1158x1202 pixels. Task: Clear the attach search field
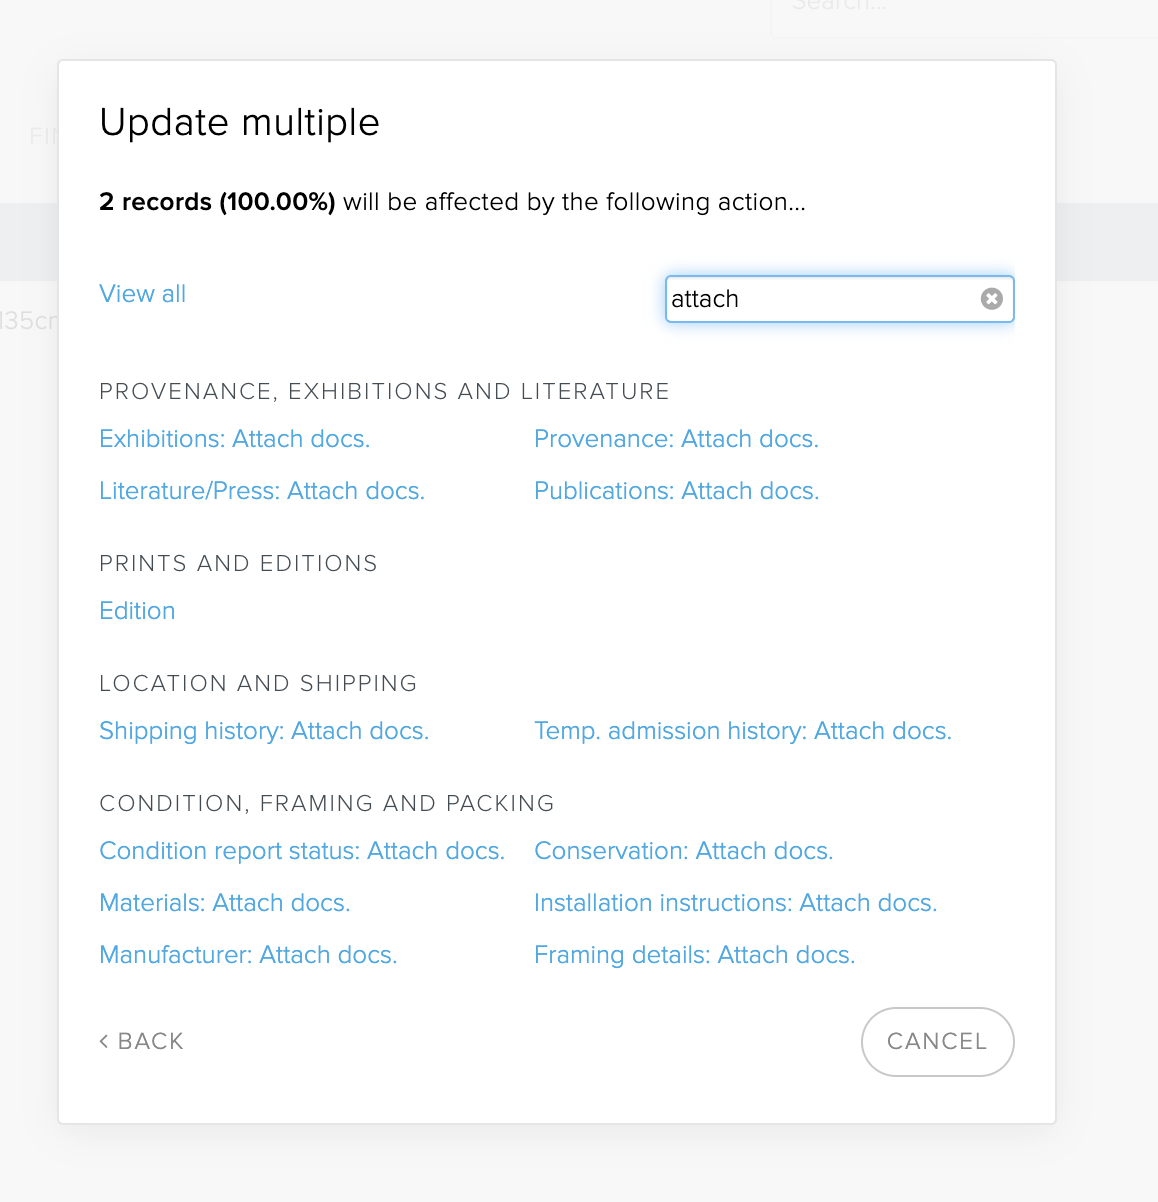[991, 299]
